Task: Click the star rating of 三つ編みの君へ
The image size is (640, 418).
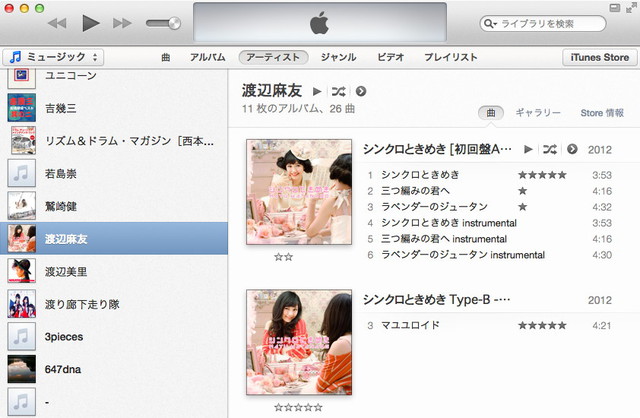Action: click(x=522, y=191)
